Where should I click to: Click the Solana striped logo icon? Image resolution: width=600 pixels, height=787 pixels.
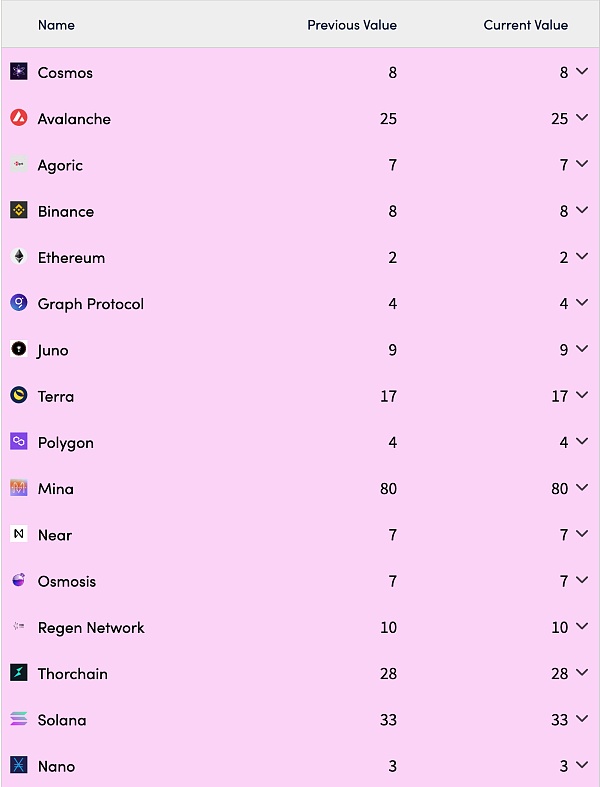pyautogui.click(x=19, y=719)
